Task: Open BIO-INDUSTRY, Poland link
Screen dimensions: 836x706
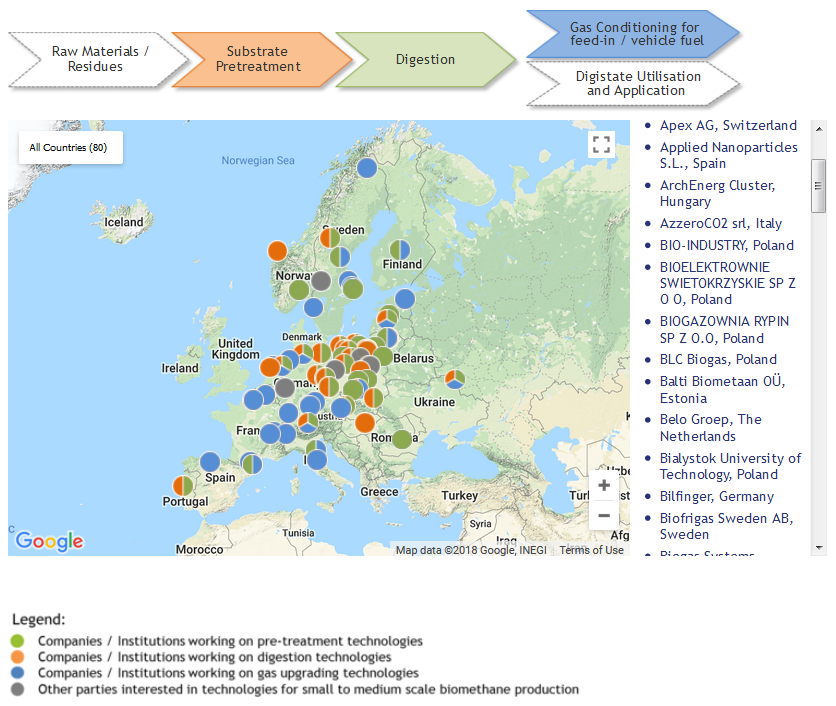Action: click(x=727, y=245)
